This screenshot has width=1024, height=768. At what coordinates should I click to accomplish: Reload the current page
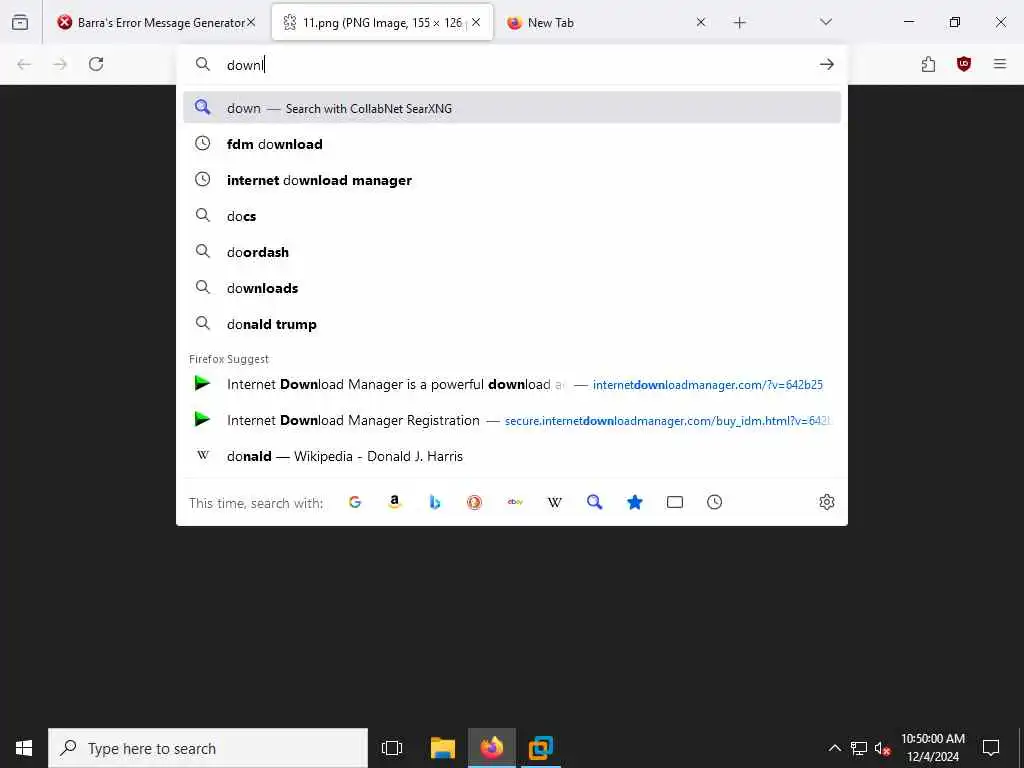coord(96,64)
